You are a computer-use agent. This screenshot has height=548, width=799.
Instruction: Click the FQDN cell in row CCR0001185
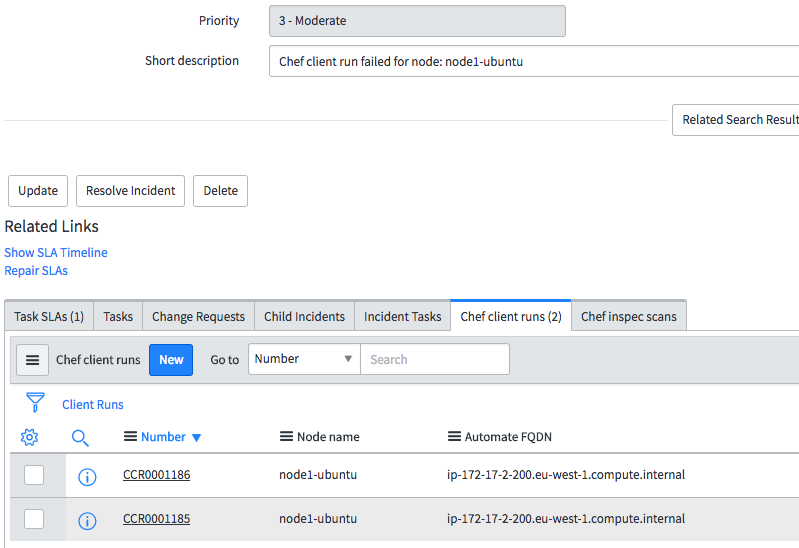pos(566,518)
